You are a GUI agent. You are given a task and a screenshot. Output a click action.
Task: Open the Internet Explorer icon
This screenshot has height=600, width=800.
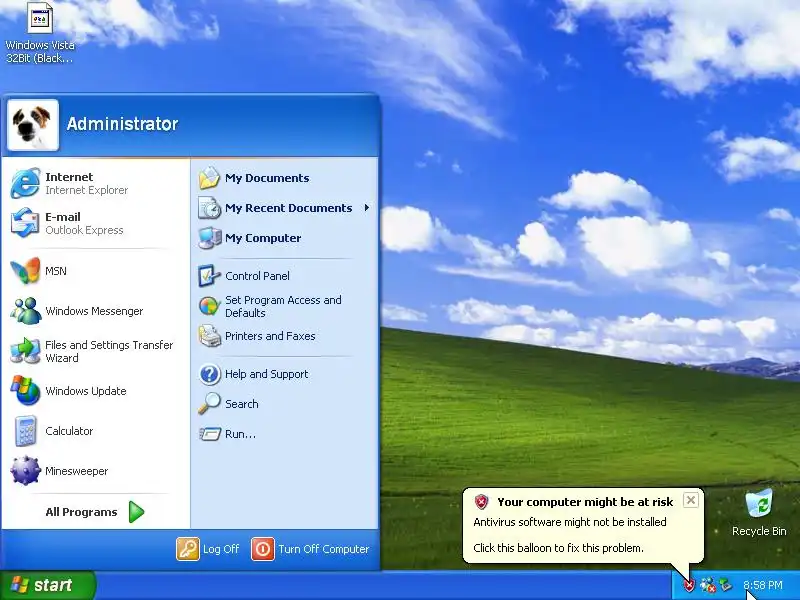[x=25, y=183]
